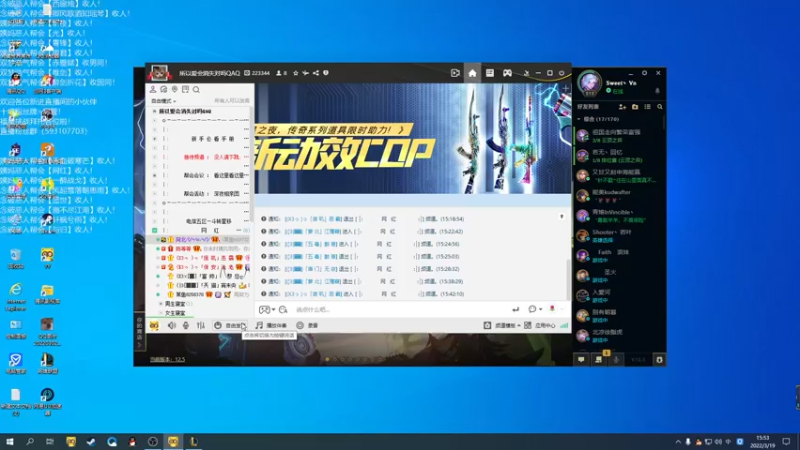Collapse the root channel node in the tree
This screenshot has width=800, height=450.
[x=154, y=111]
